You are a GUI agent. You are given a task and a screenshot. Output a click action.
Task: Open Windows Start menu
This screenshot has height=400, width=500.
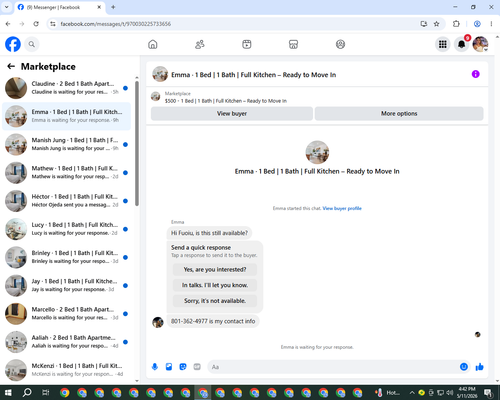click(x=8, y=393)
